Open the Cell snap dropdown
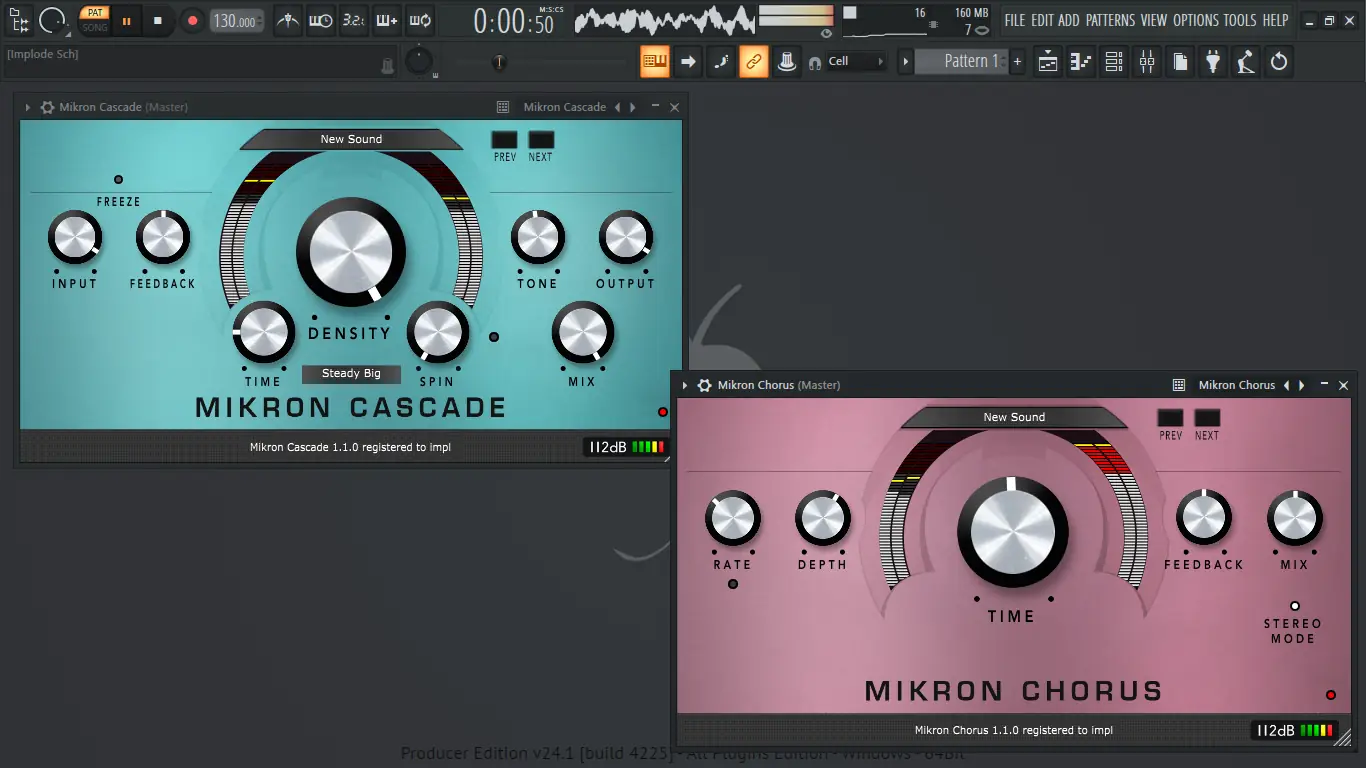 tap(856, 62)
